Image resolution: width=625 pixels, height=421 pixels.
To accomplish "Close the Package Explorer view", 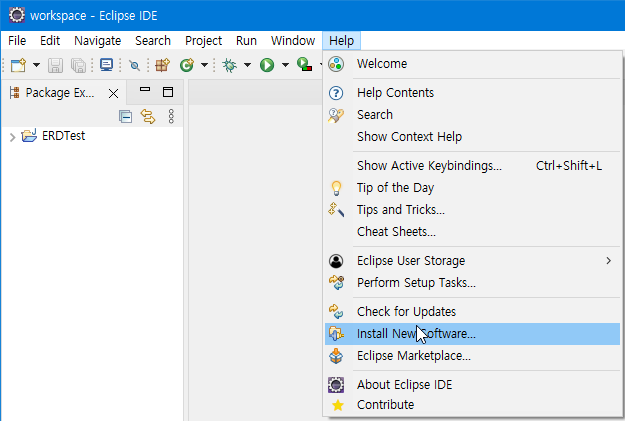I will tap(114, 94).
